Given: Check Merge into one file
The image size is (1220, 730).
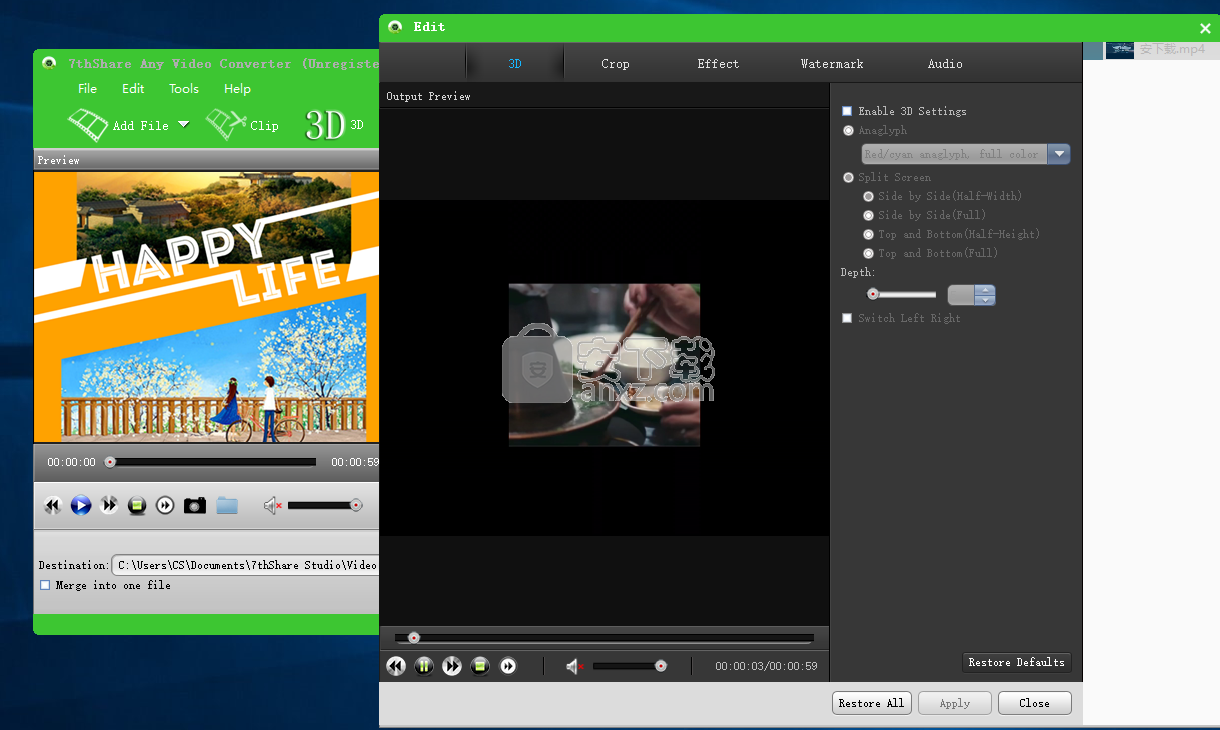Looking at the screenshot, I should pos(45,585).
